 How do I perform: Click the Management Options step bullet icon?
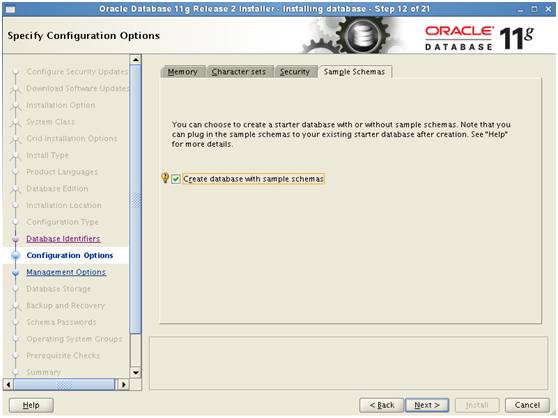tap(16, 273)
